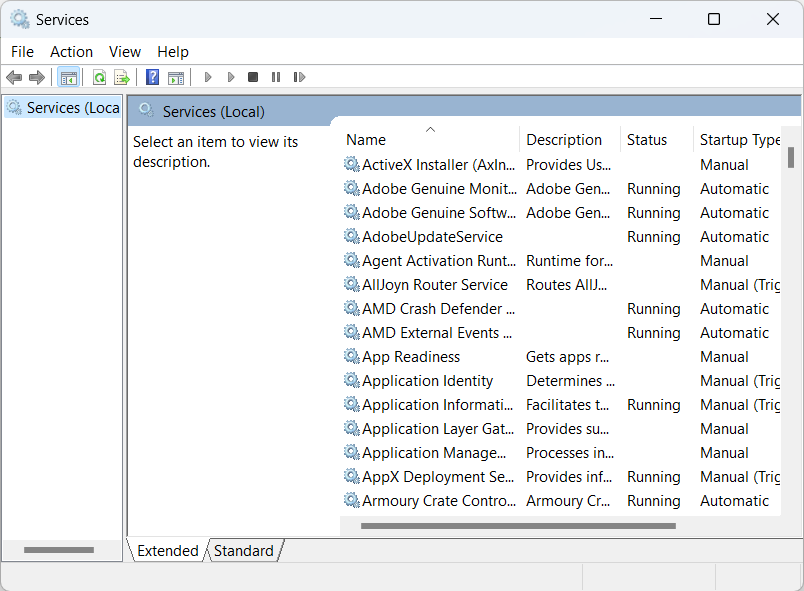Click 'Armoury Cr...' description cell
804x591 pixels.
coord(568,501)
